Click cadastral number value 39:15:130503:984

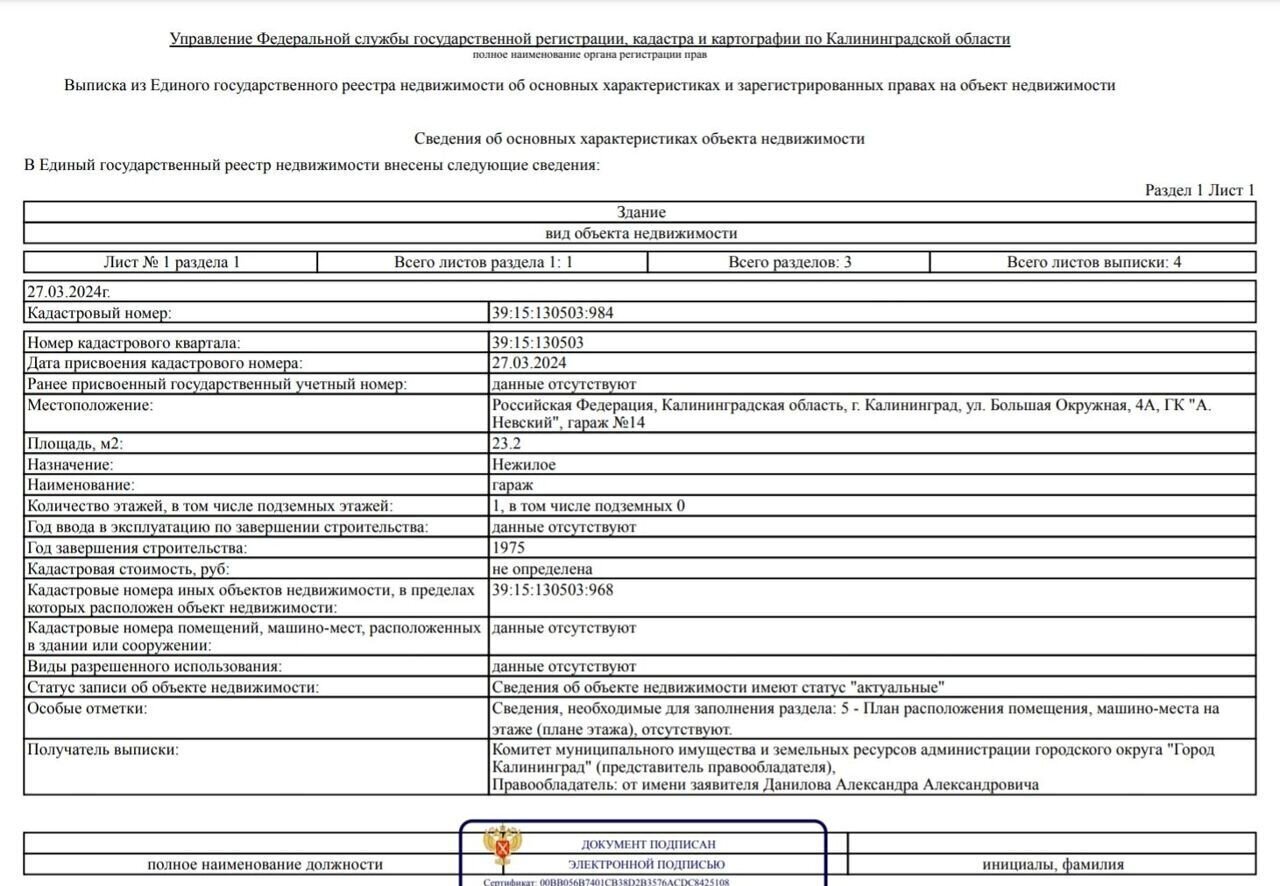pos(552,313)
